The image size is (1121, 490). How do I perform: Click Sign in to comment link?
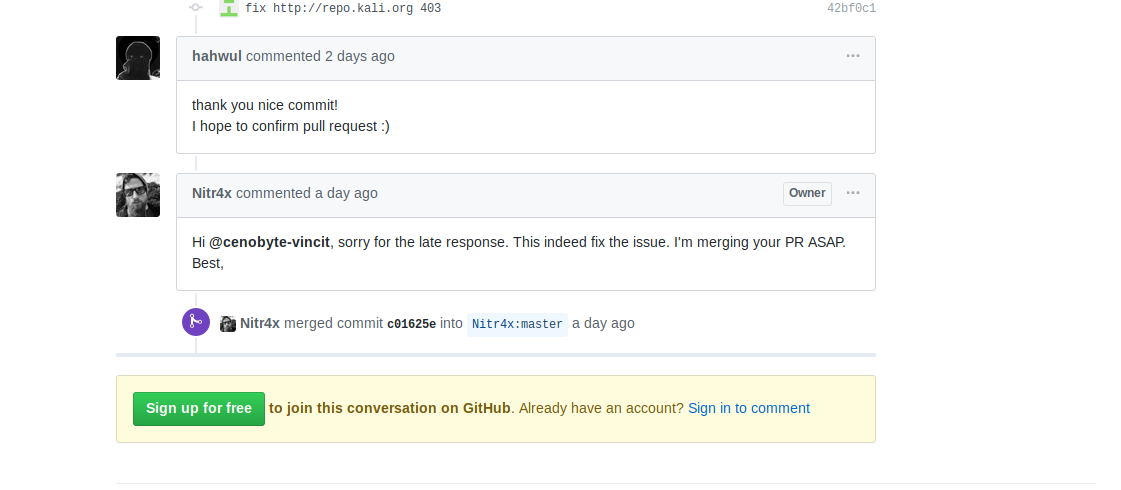pos(749,408)
